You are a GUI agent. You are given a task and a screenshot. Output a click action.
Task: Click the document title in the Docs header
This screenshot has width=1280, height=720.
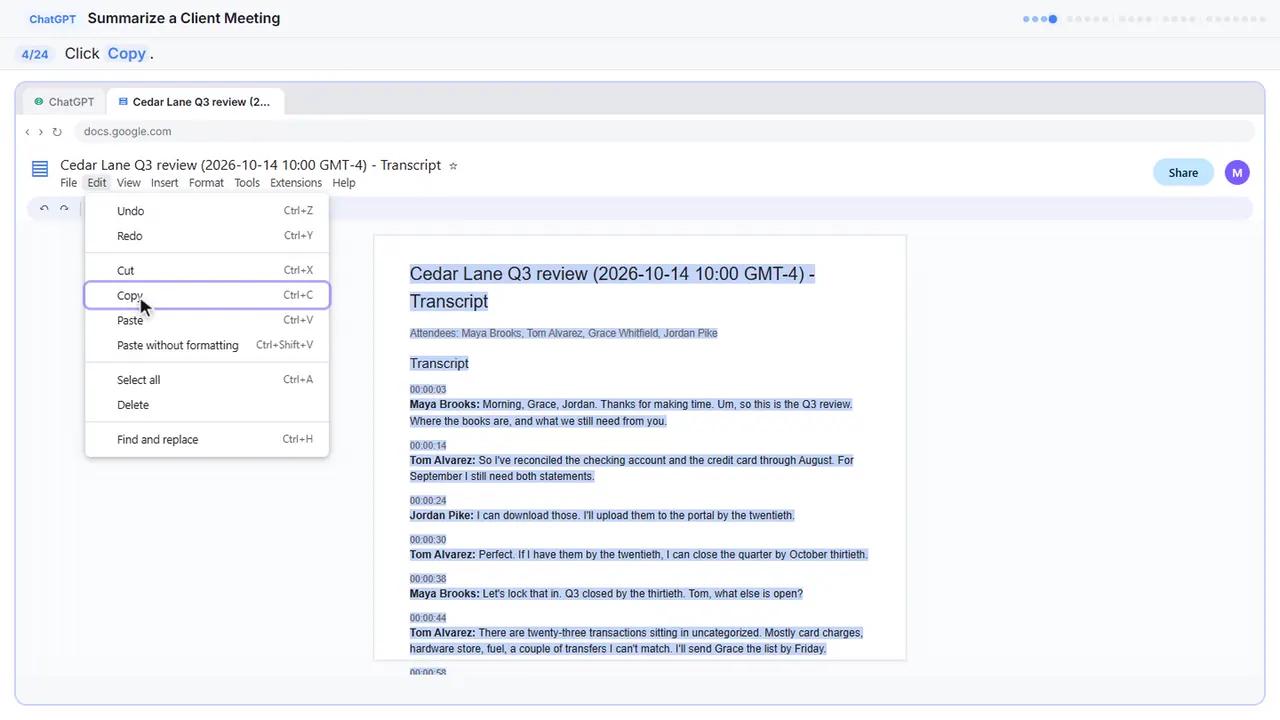point(250,165)
